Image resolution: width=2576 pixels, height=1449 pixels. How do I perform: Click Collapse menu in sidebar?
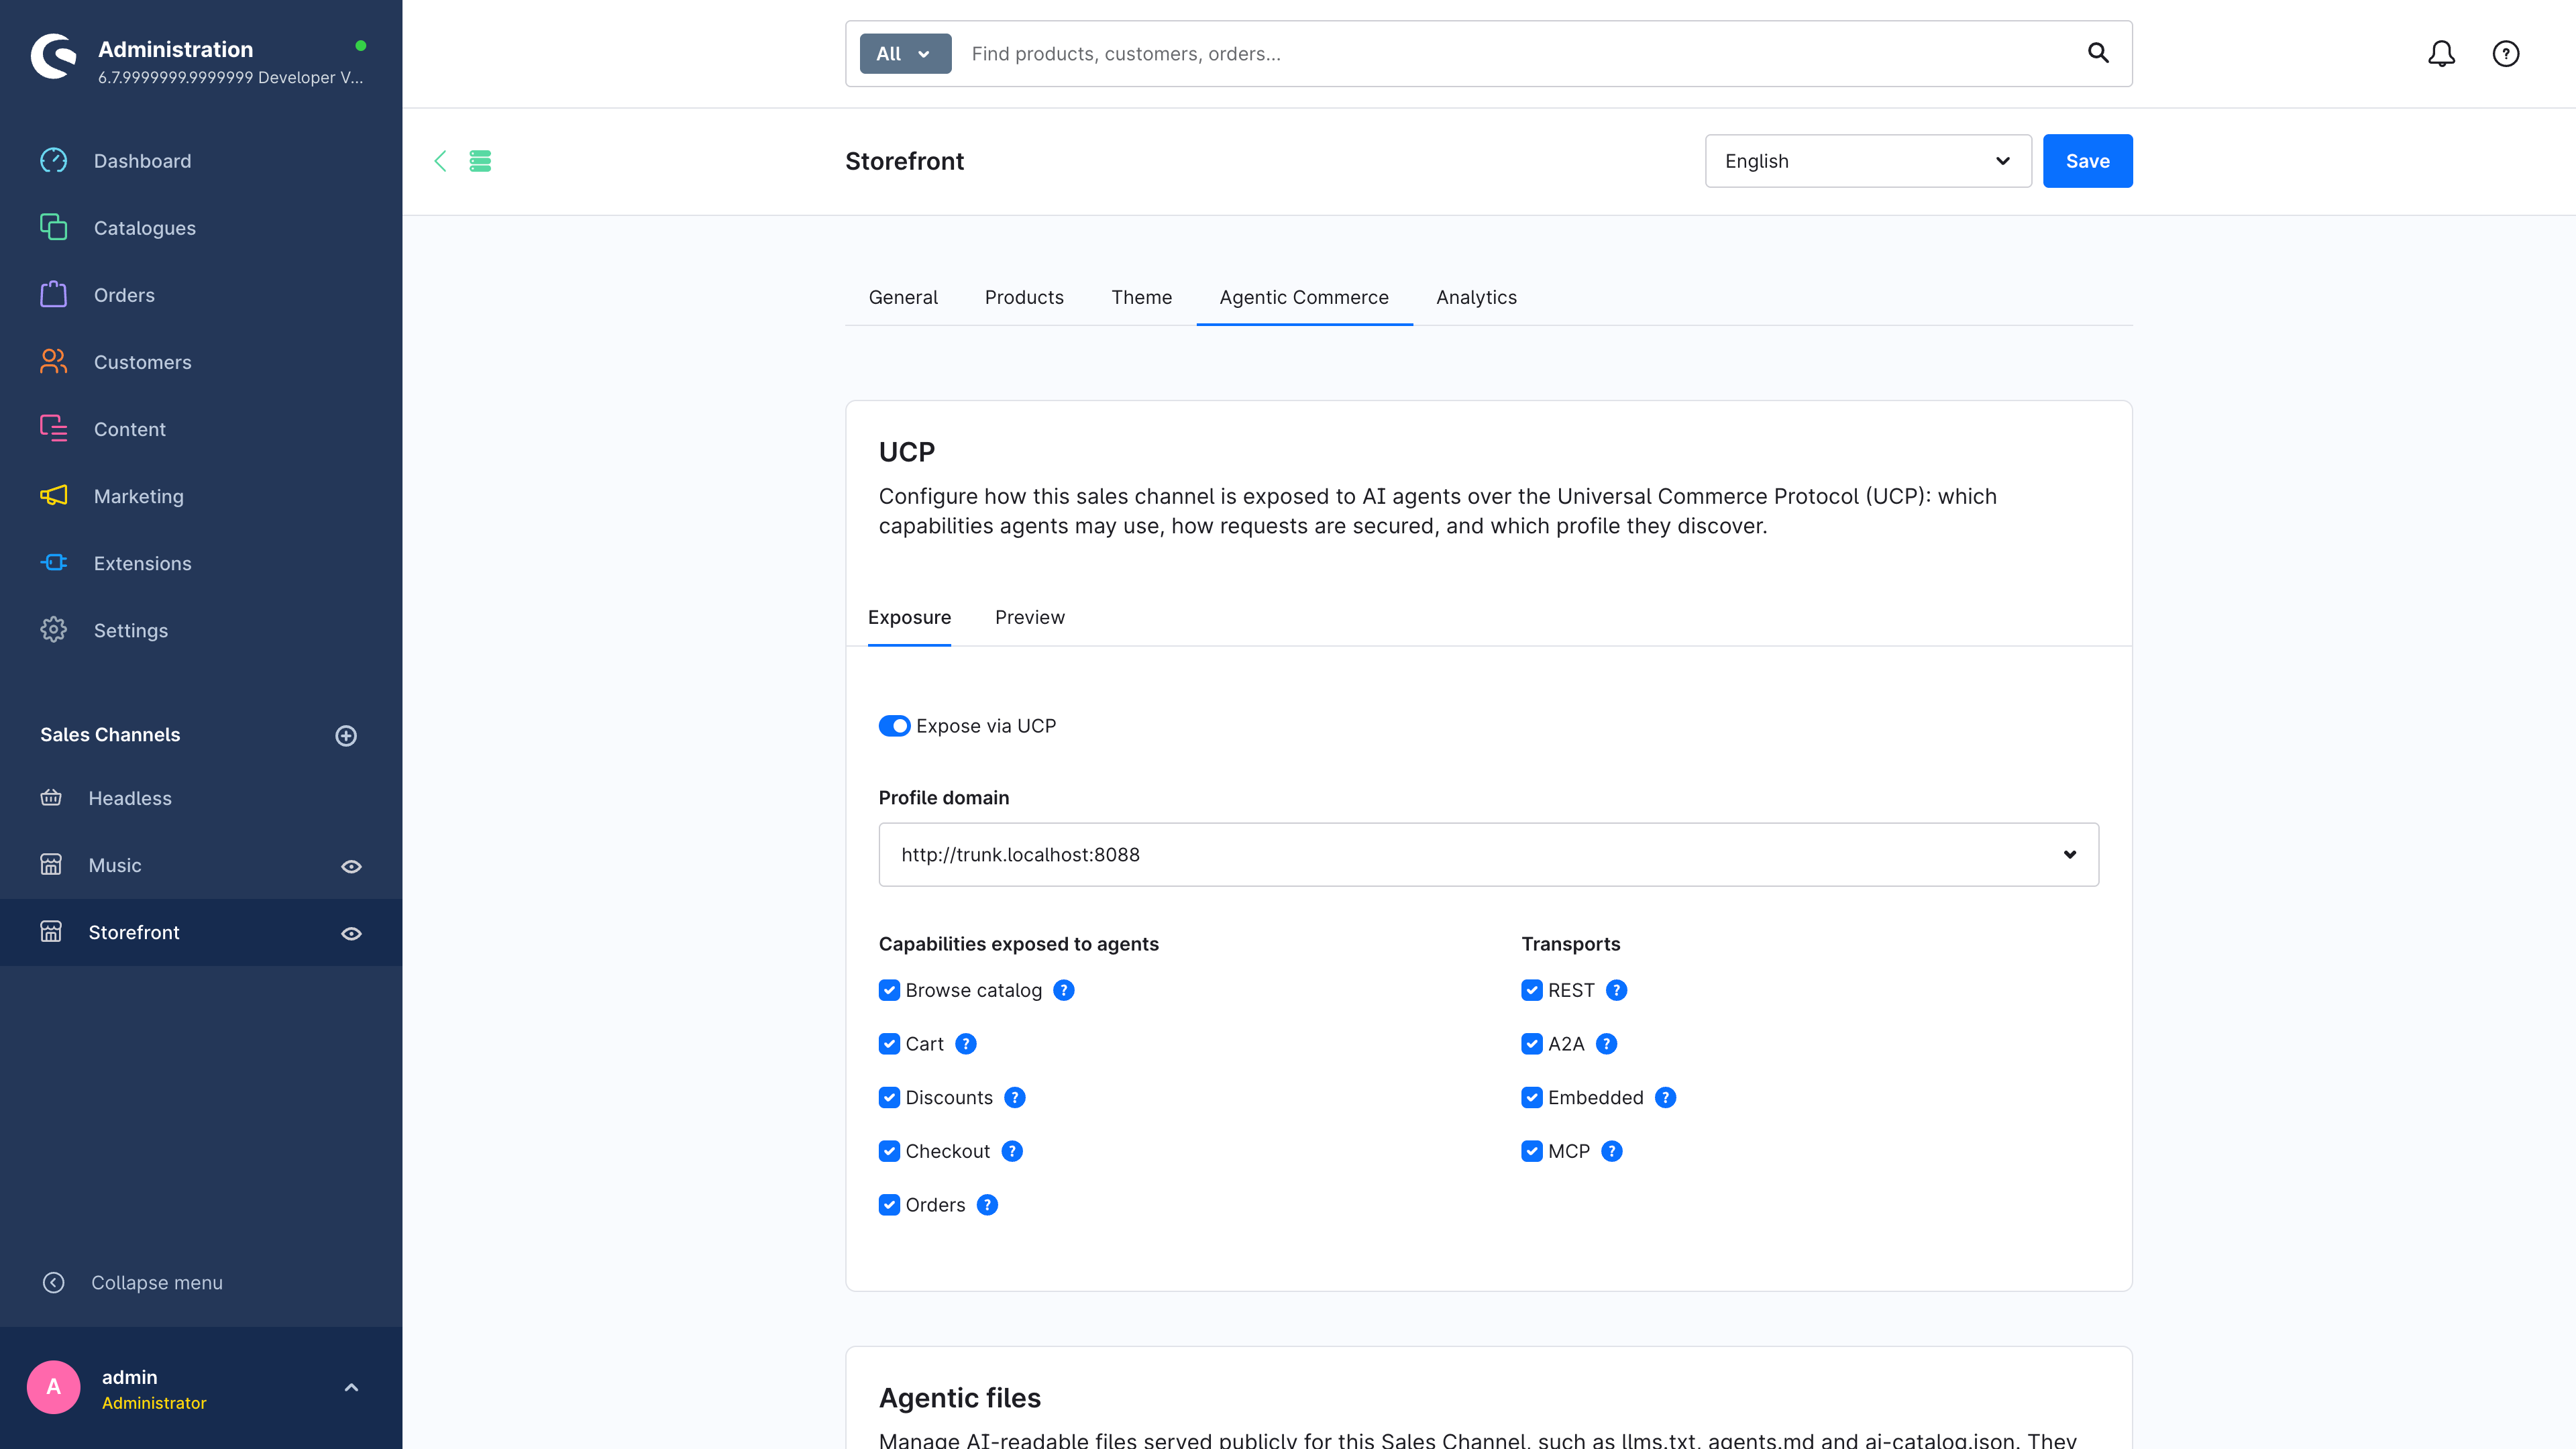pyautogui.click(x=156, y=1282)
